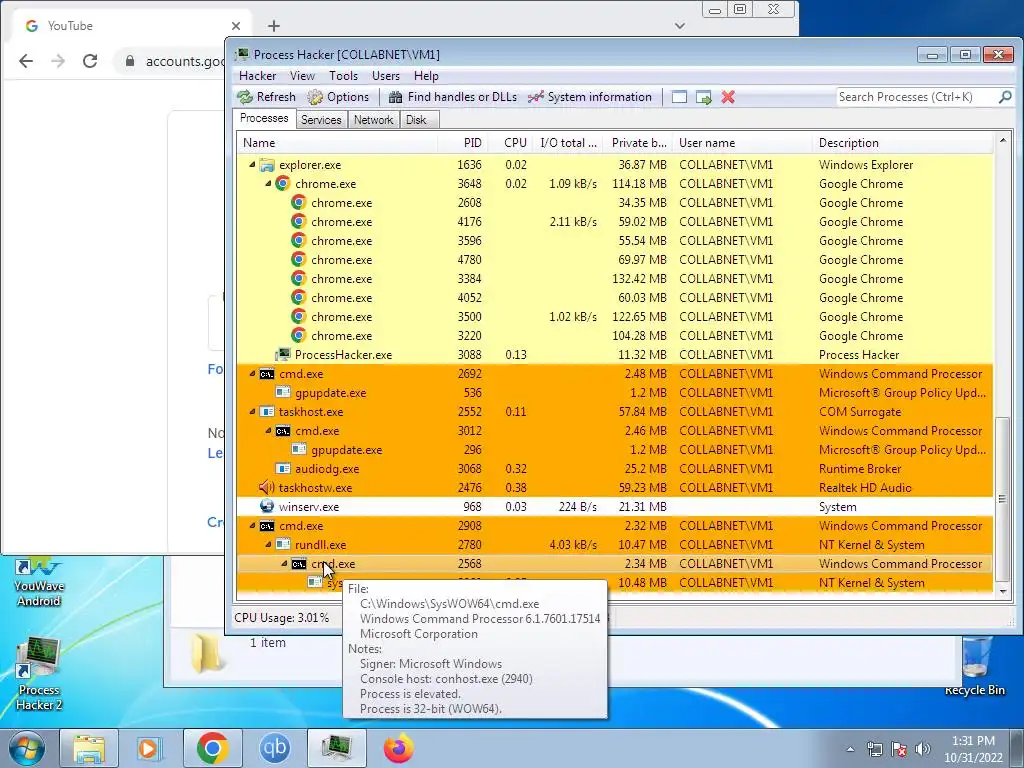Viewport: 1024px width, 768px height.
Task: Click the 21.31 MB private bytes cell
Action: tap(643, 507)
